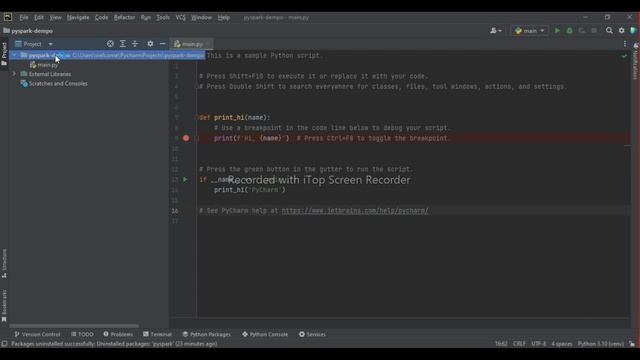The width and height of the screenshot is (640, 360).
Task: Open IDE settings gear in top toolbar
Action: click(x=622, y=31)
